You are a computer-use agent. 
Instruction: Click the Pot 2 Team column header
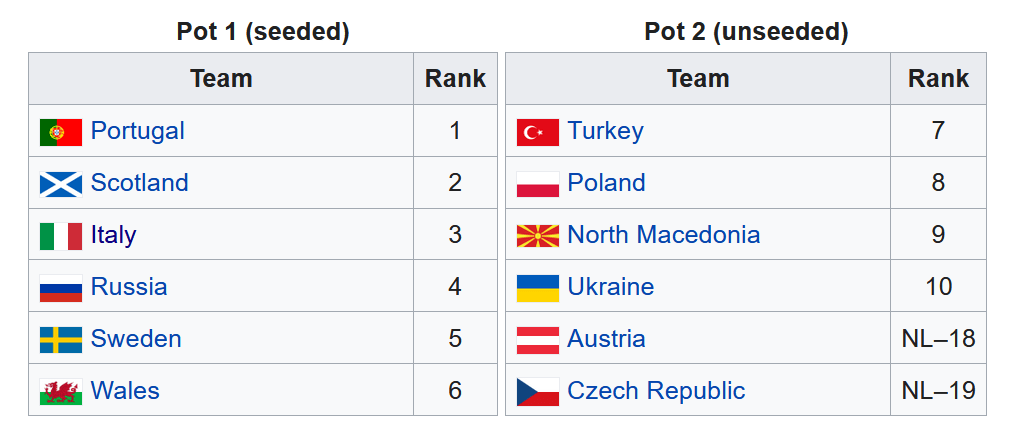697,79
